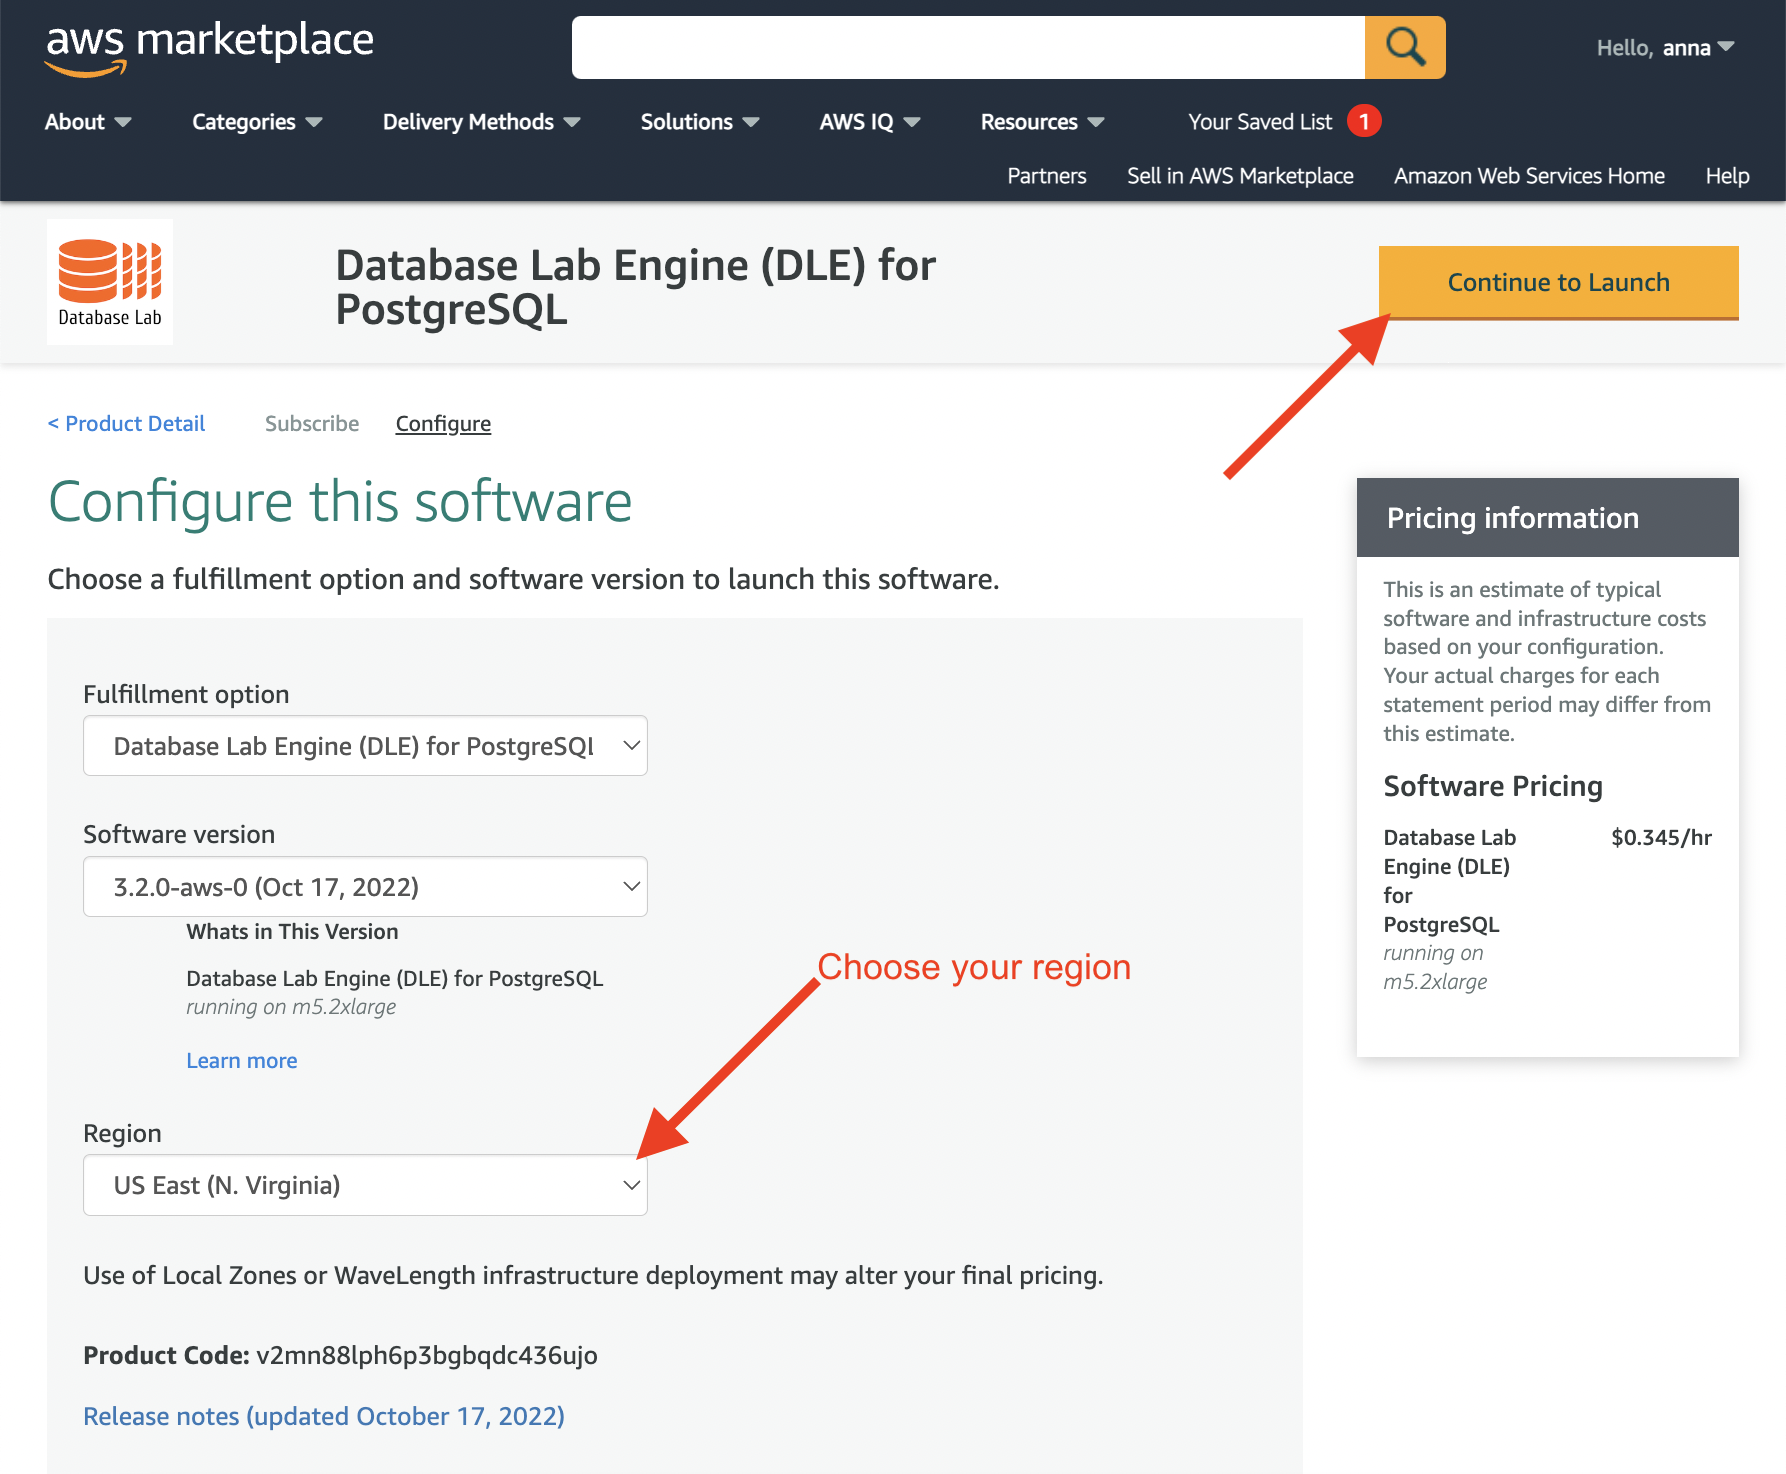Screen dimensions: 1786x1474
Task: Expand the Categories menu
Action: (x=257, y=122)
